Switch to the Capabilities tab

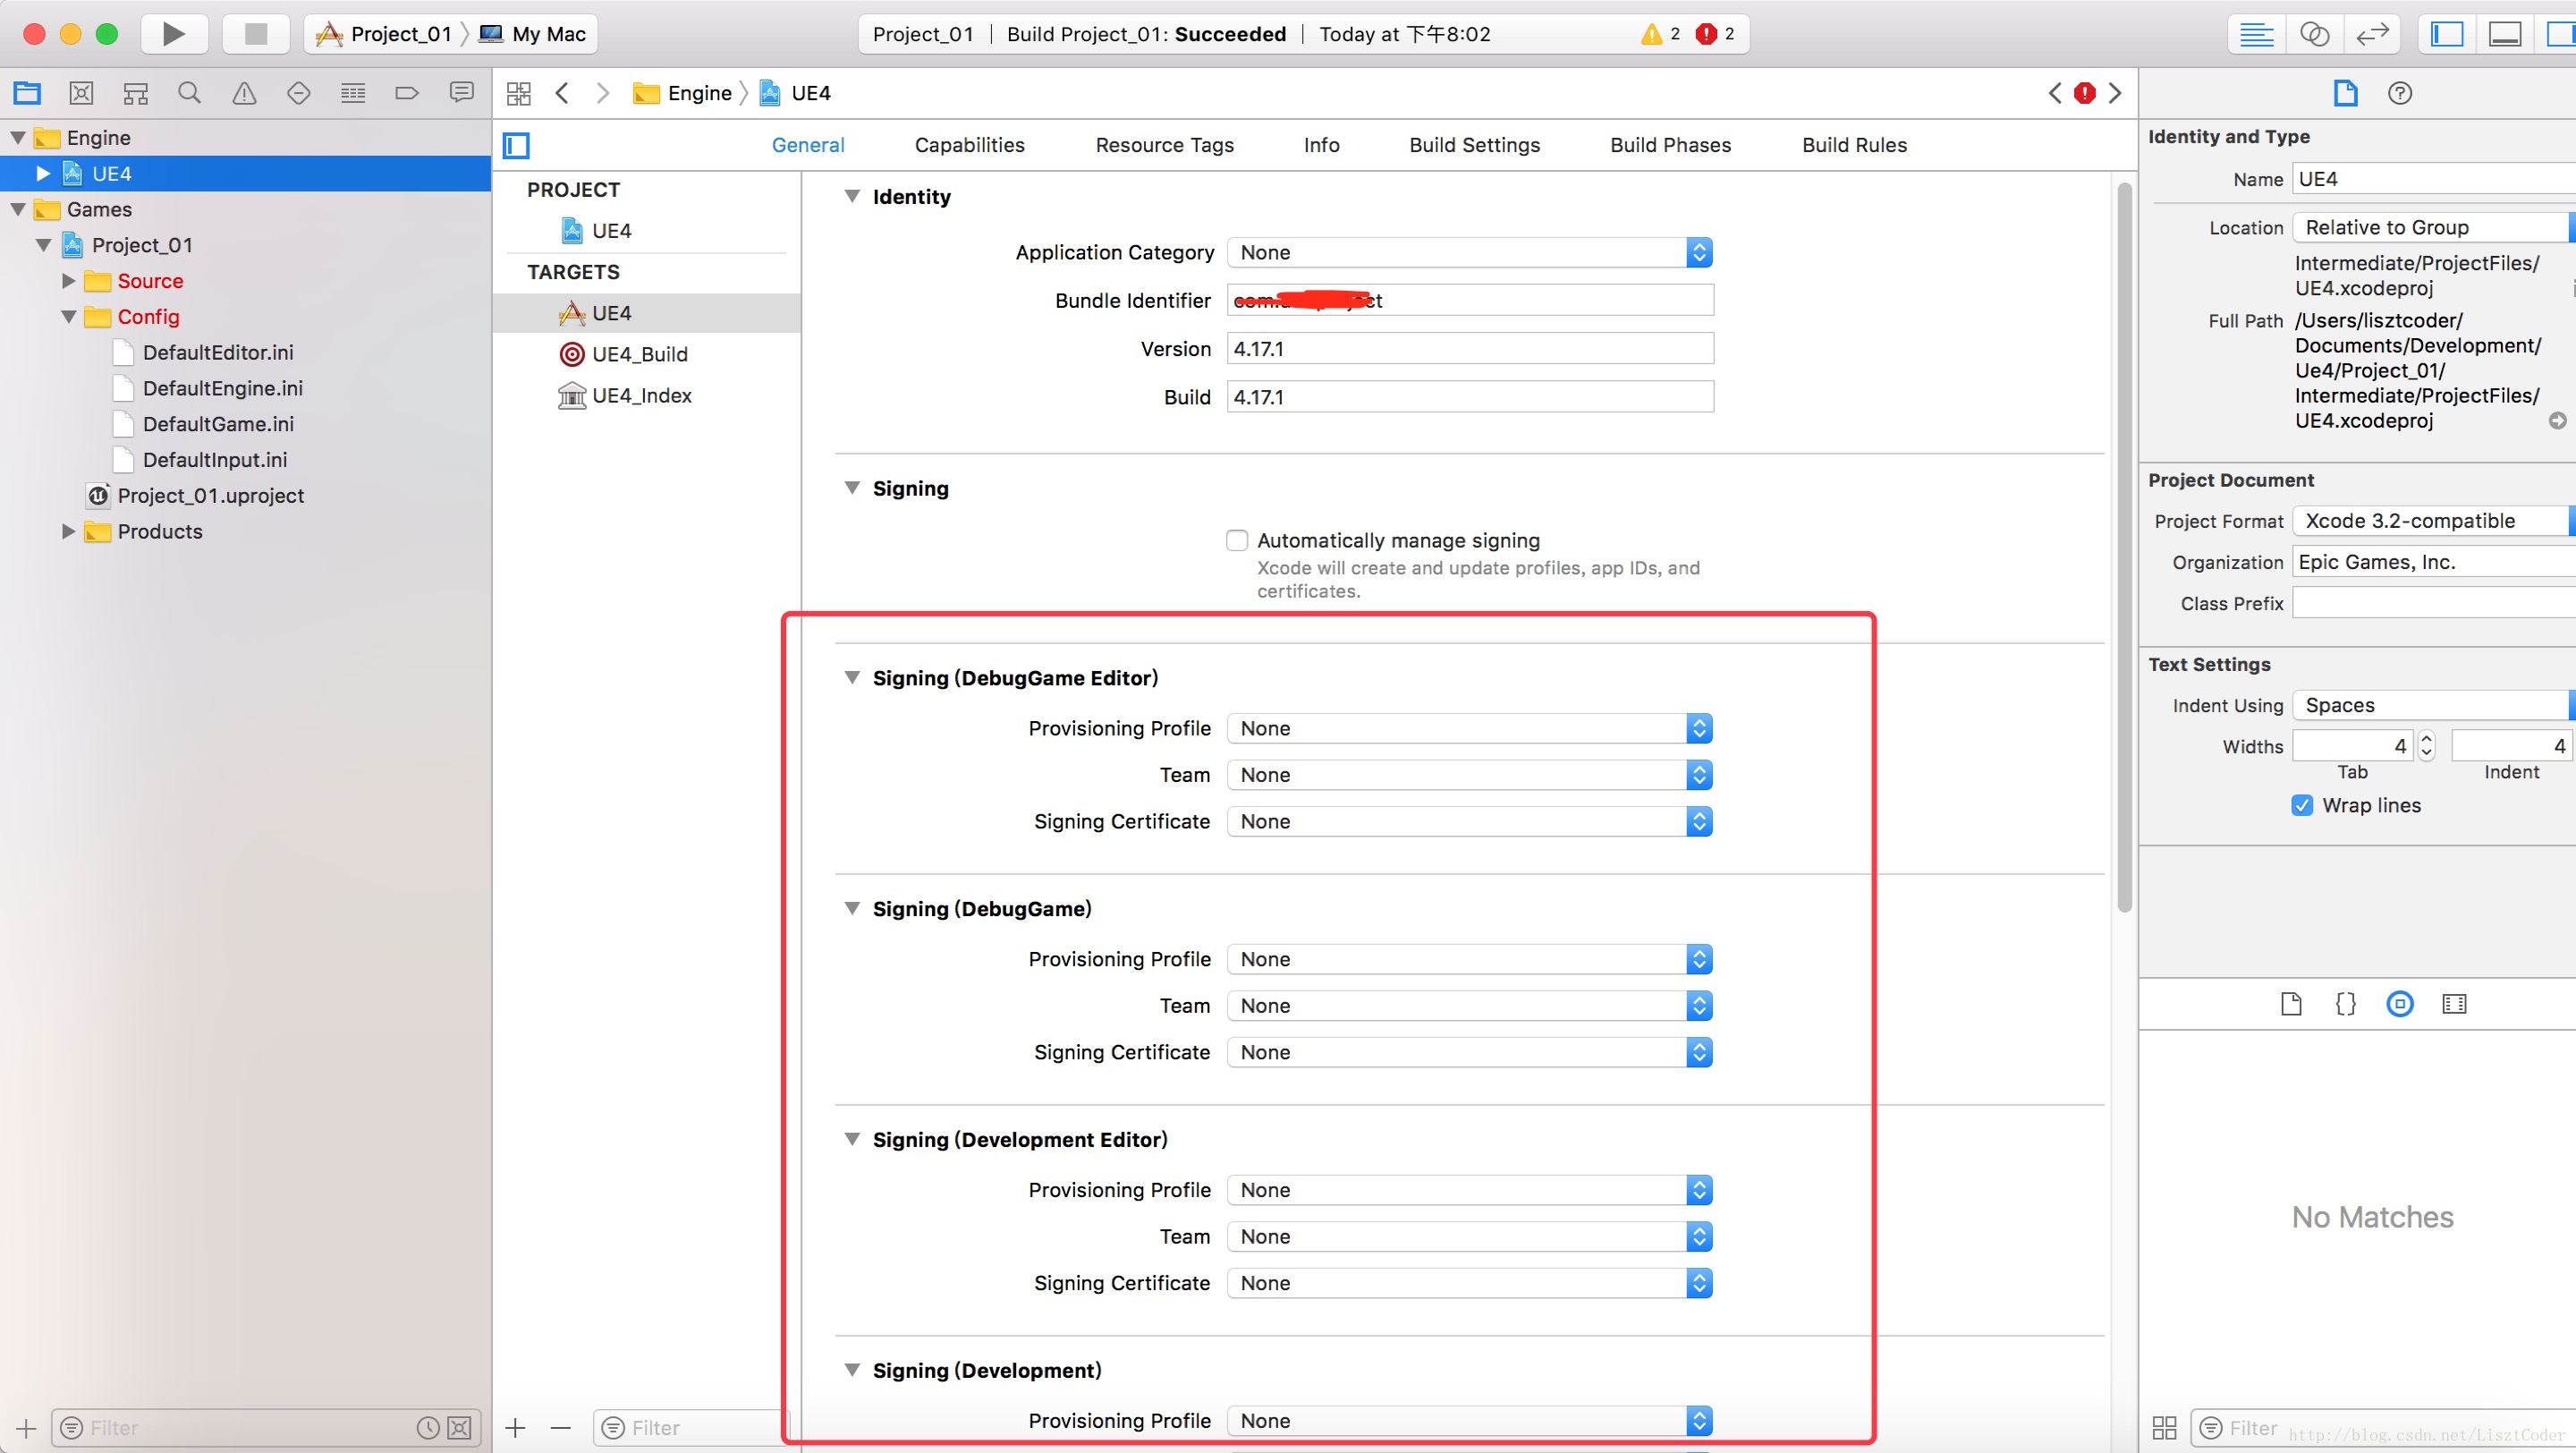(969, 145)
